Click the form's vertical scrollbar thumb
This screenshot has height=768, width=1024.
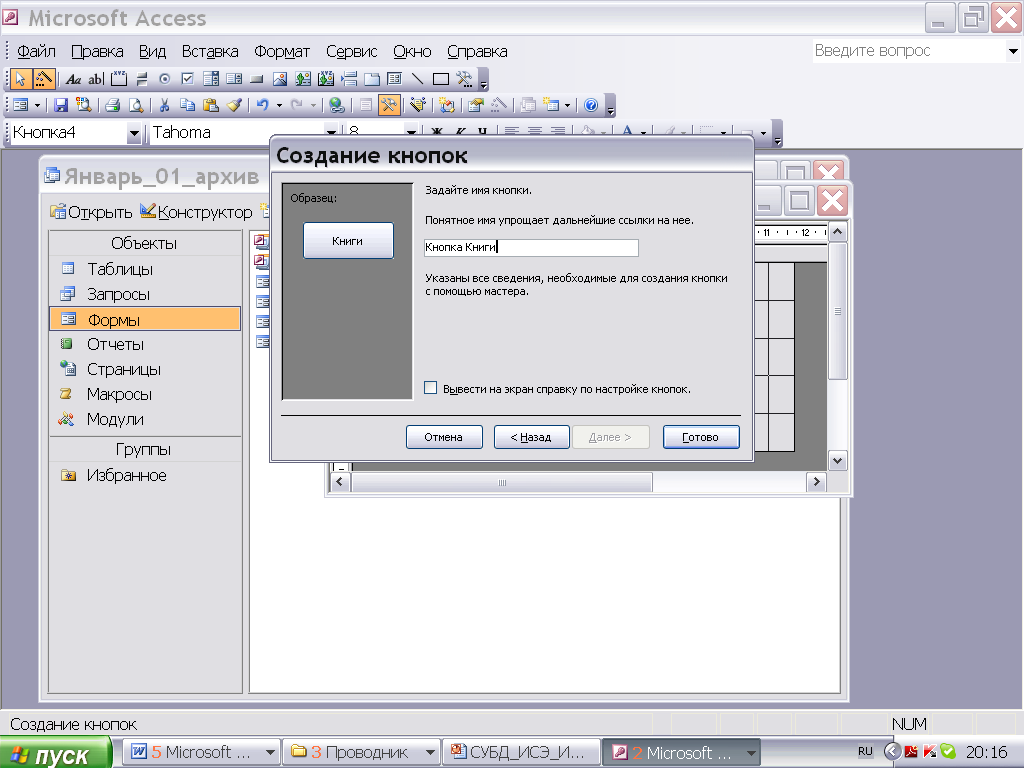(837, 311)
